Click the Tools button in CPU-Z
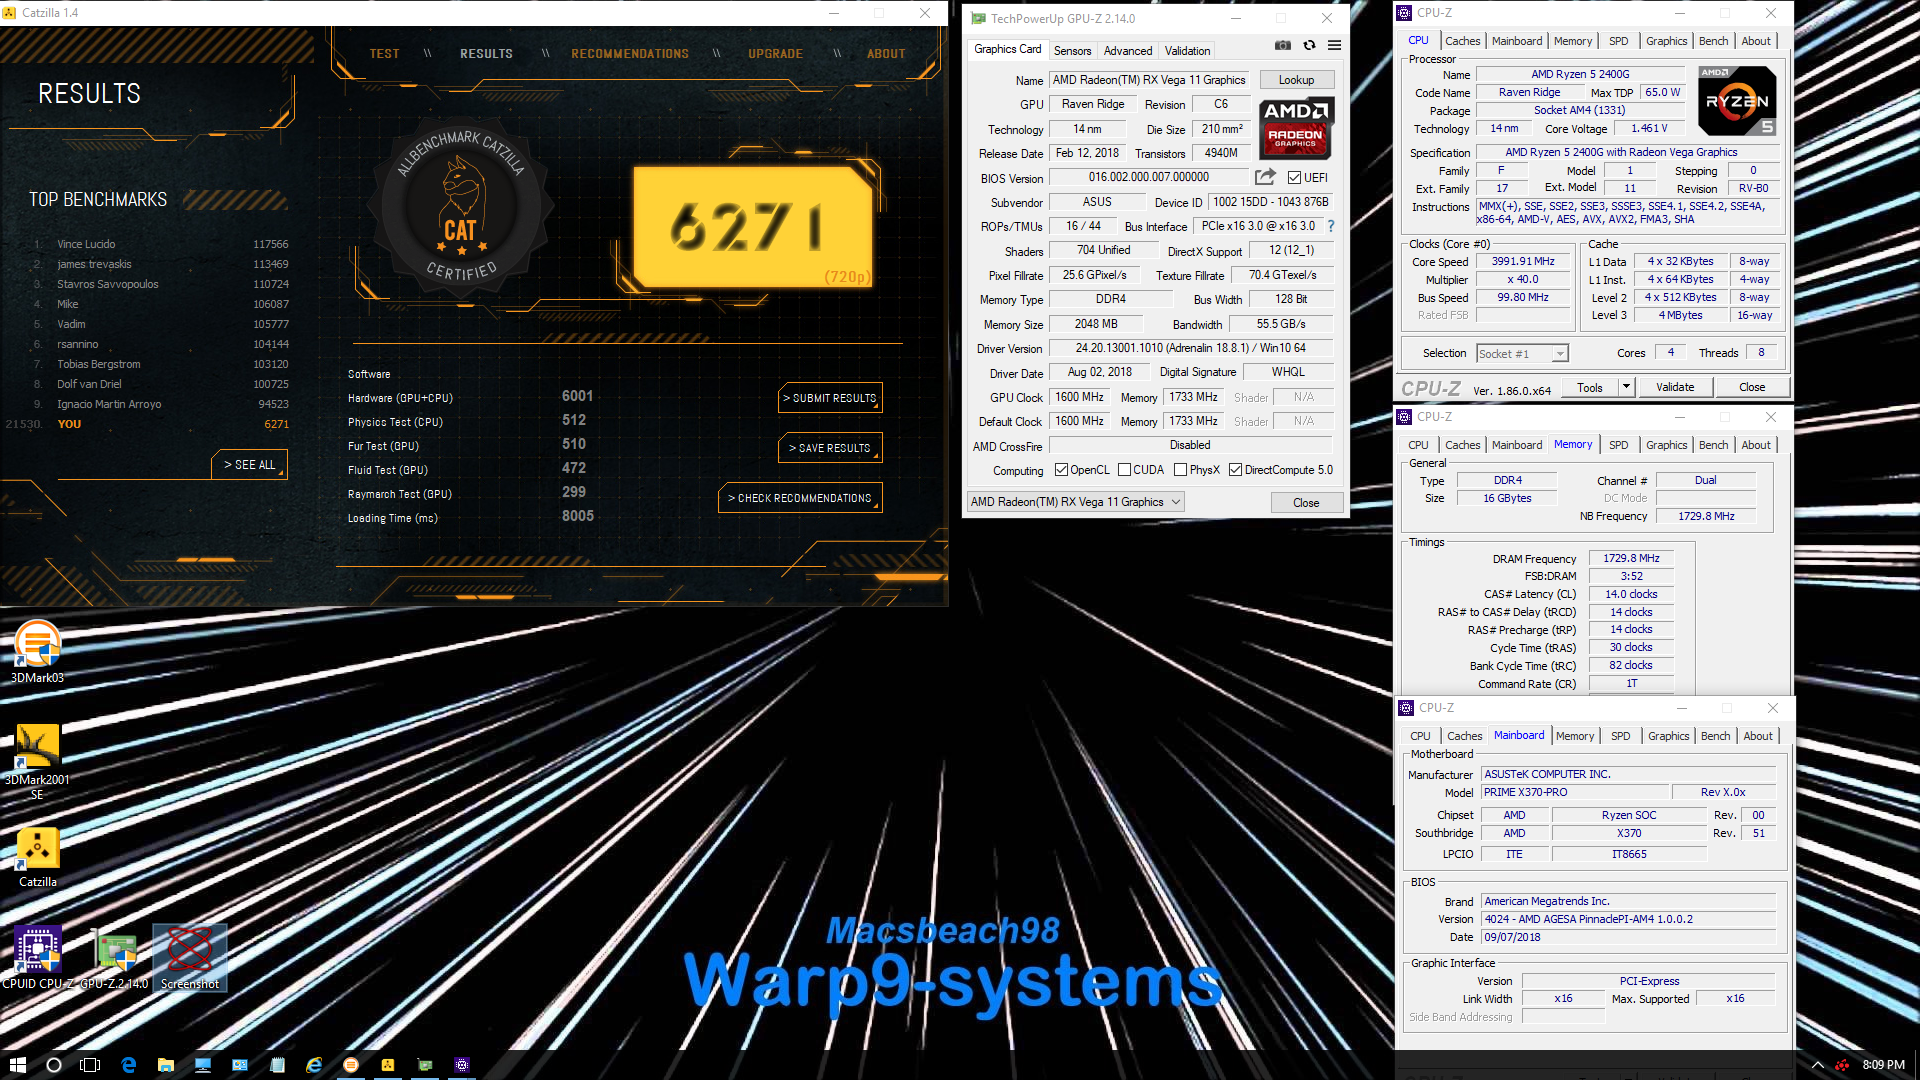Screen dimensions: 1920x1080 pyautogui.click(x=1590, y=387)
